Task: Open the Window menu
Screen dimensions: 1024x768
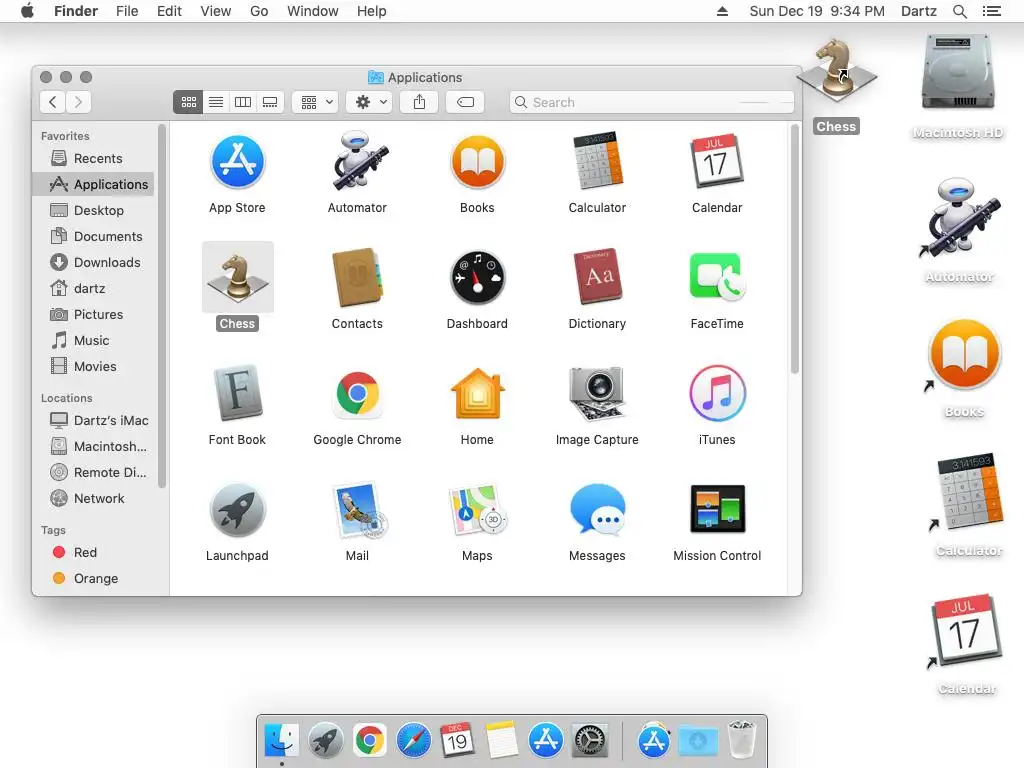Action: pyautogui.click(x=313, y=11)
